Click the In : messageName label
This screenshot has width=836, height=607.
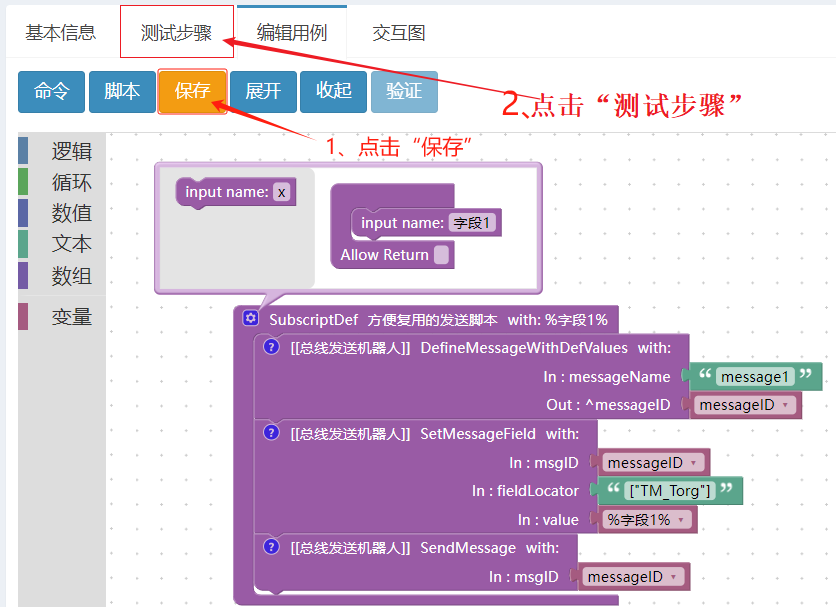(x=607, y=377)
